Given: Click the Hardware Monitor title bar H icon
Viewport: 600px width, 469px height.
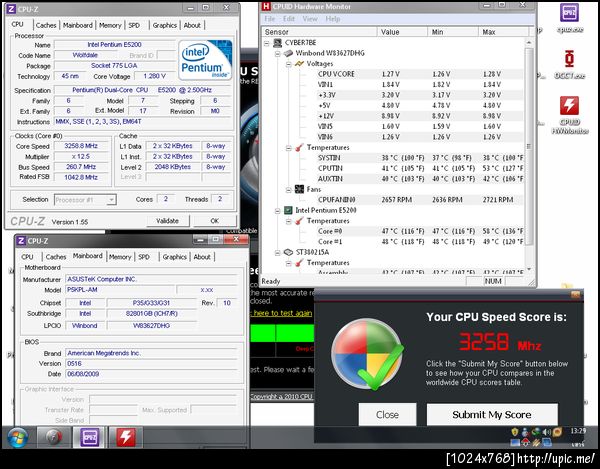Looking at the screenshot, I should (266, 7).
